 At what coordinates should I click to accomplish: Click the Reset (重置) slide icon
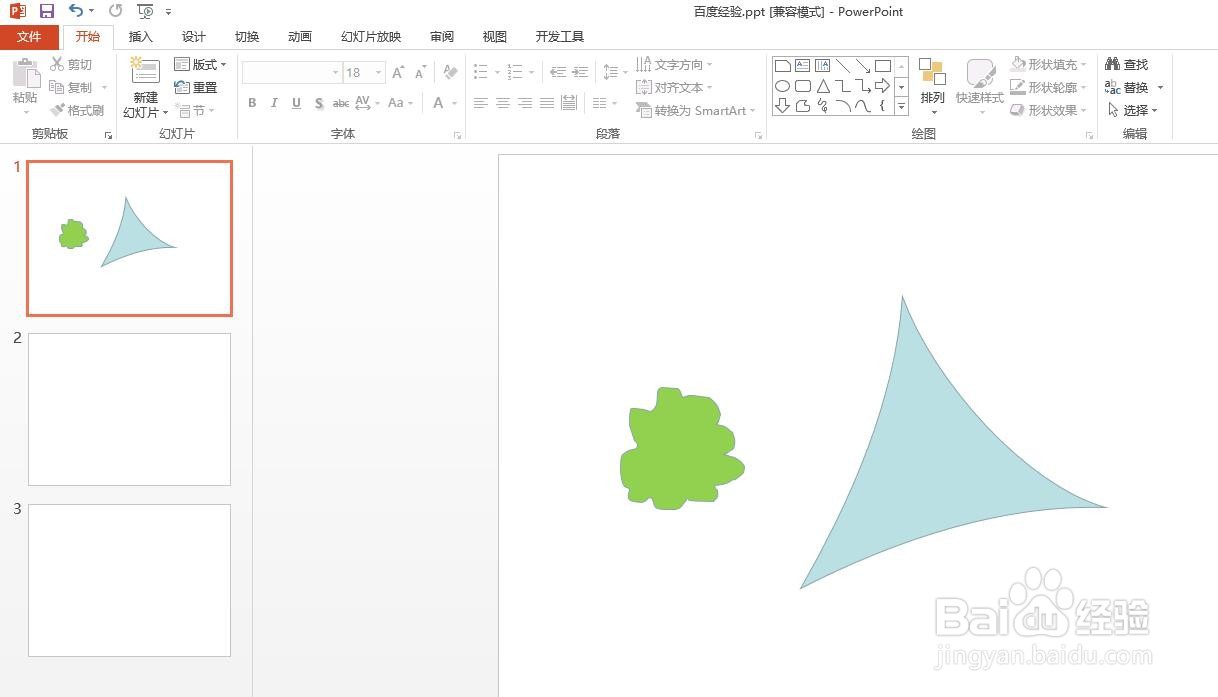coord(181,87)
